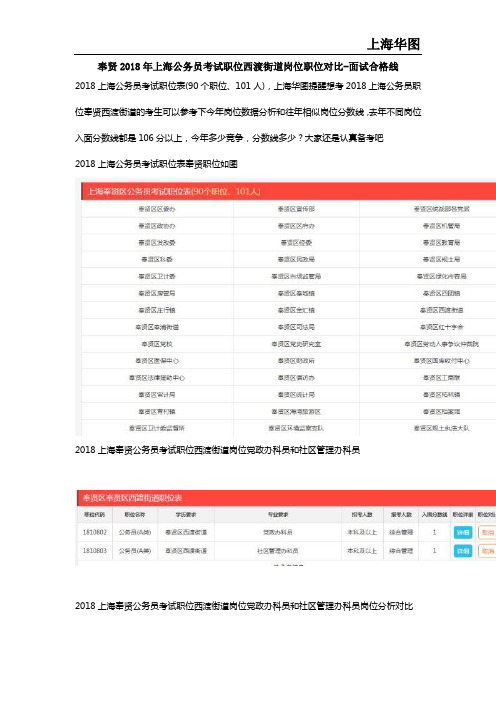Select table cell 奉贤区民政局
The image size is (496, 702).
pyautogui.click(x=296, y=259)
